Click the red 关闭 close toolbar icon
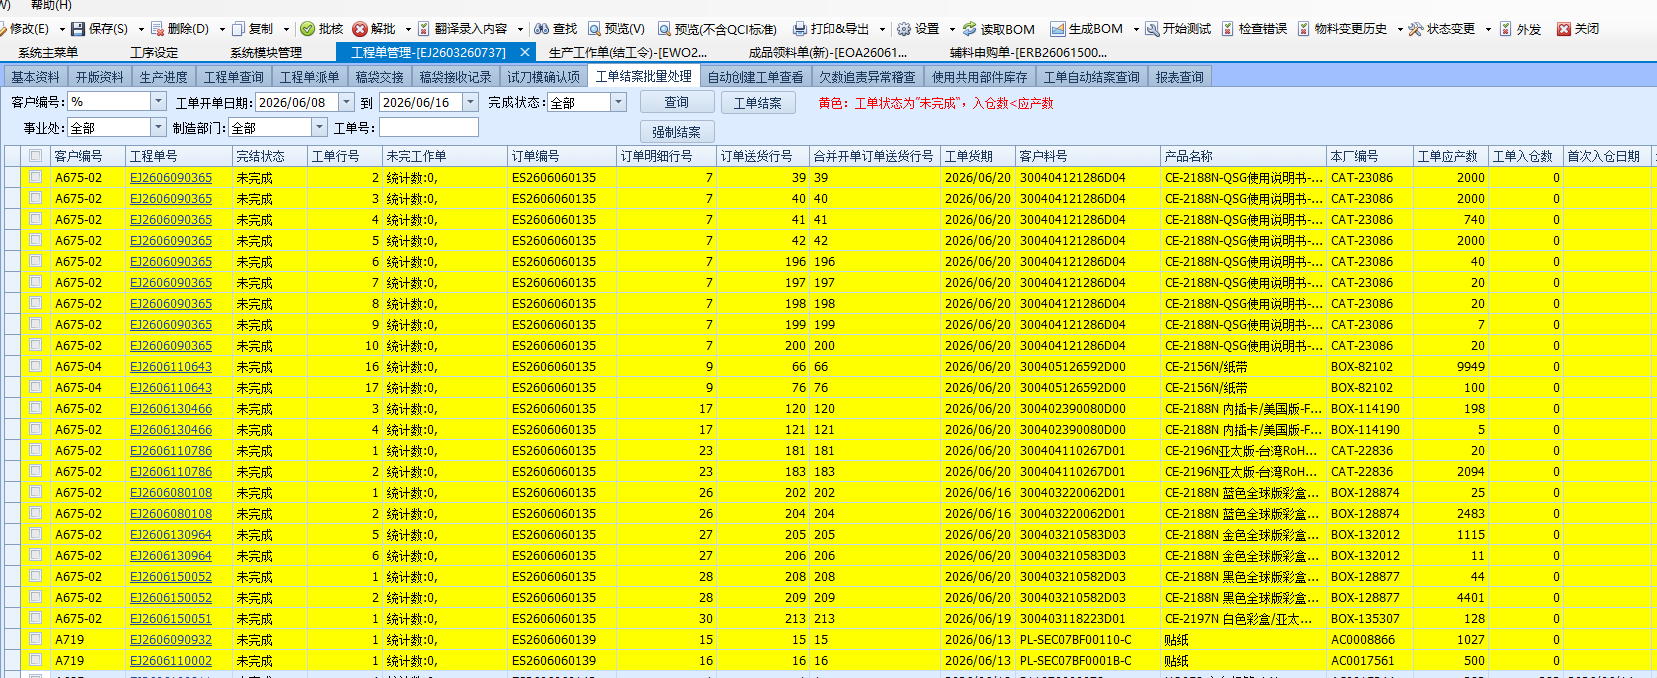Screen dimensions: 1657x678 [1564, 29]
